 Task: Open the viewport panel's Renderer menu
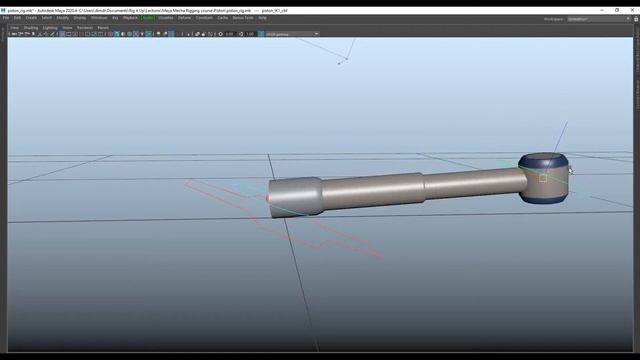[x=85, y=28]
